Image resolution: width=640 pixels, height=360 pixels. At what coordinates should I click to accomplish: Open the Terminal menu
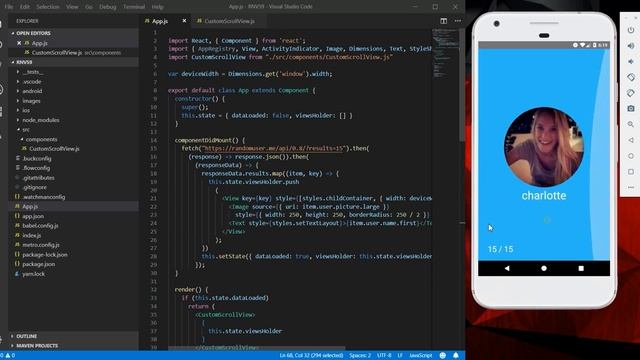coord(134,7)
